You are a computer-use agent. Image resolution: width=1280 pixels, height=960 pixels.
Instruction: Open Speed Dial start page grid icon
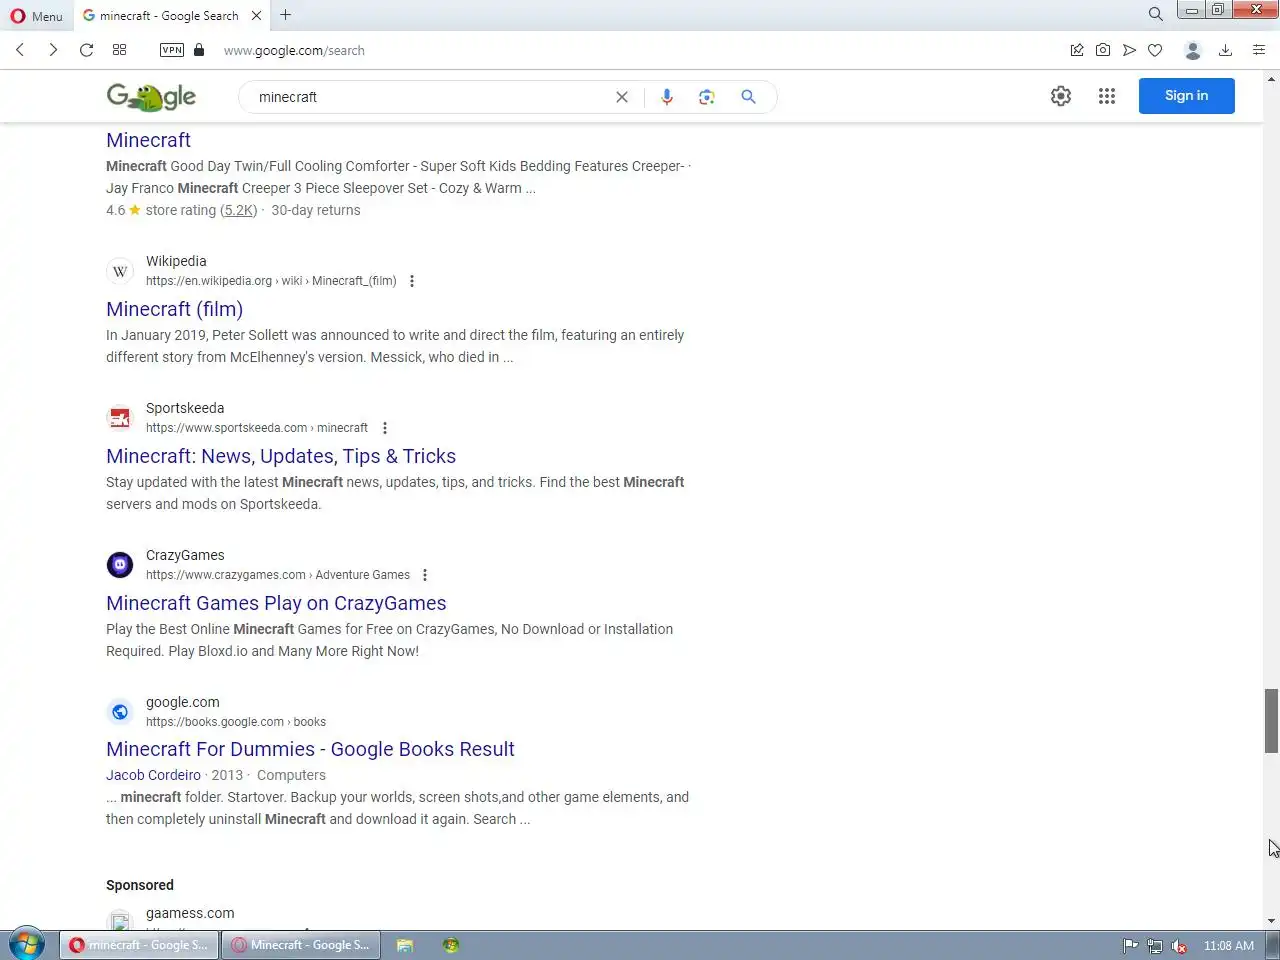[x=119, y=50]
